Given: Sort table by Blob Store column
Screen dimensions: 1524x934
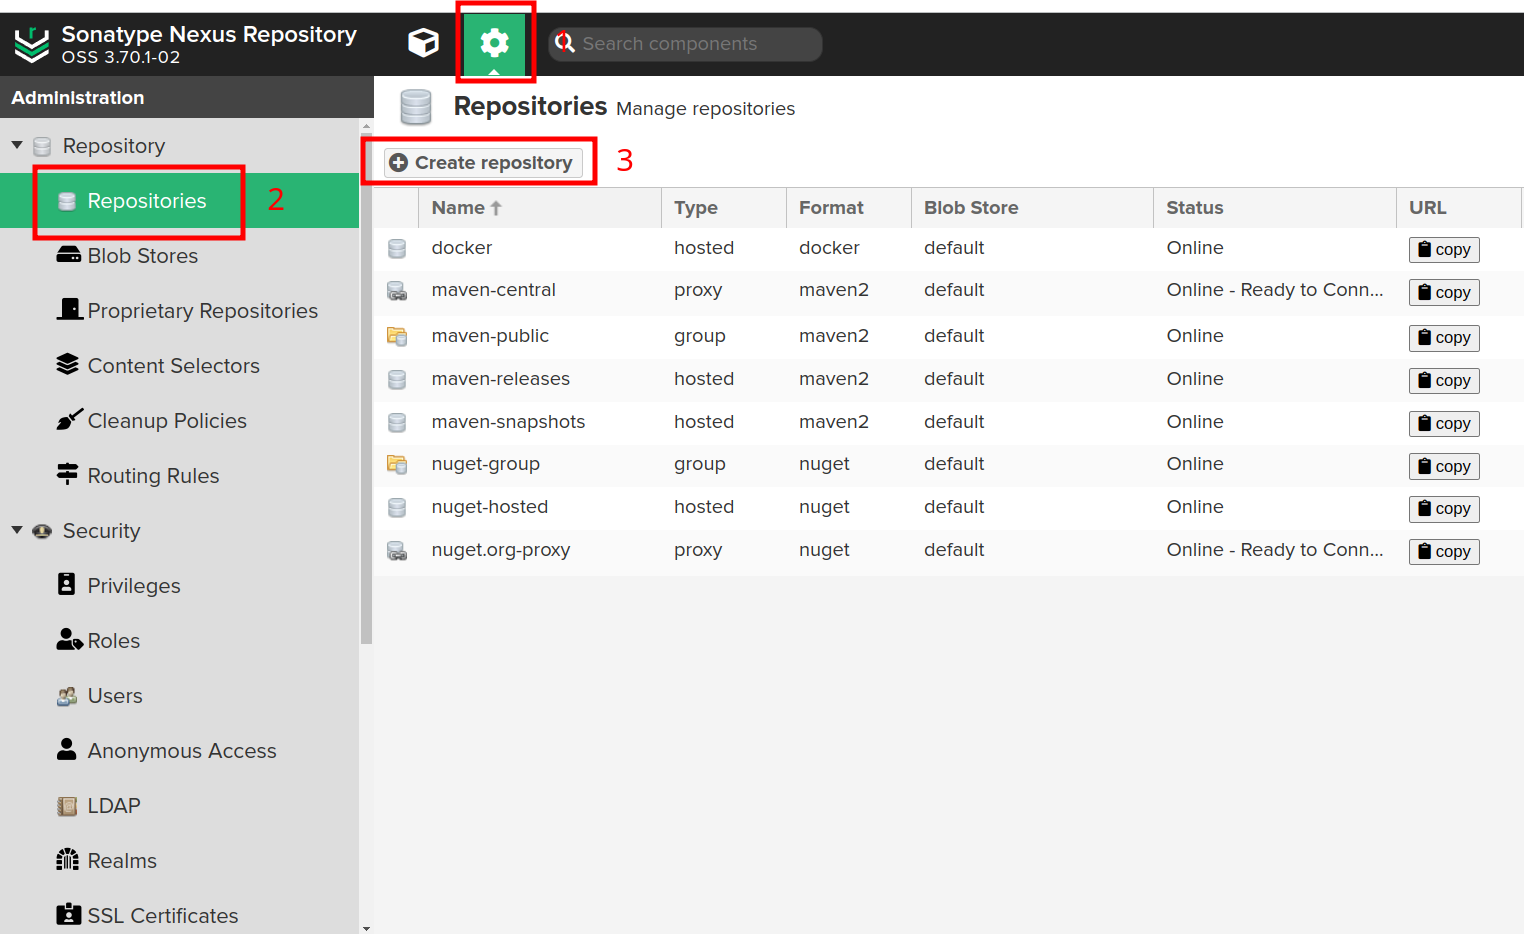Looking at the screenshot, I should pyautogui.click(x=1033, y=208).
